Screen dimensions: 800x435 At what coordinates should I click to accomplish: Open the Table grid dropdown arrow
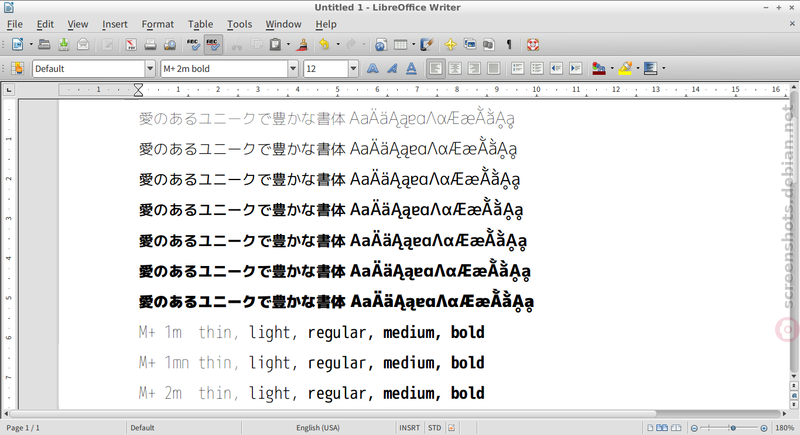point(413,45)
